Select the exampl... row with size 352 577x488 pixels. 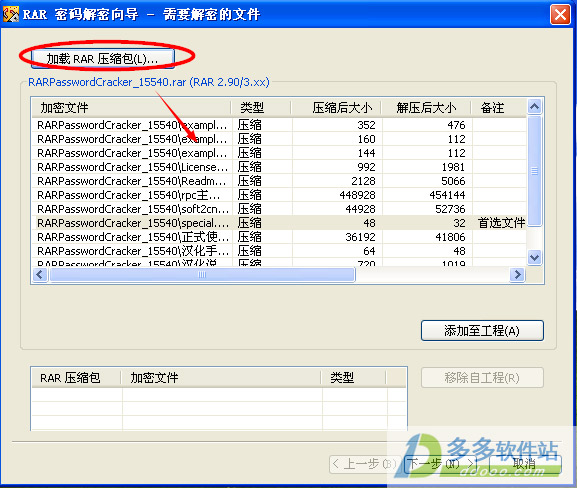pyautogui.click(x=279, y=125)
